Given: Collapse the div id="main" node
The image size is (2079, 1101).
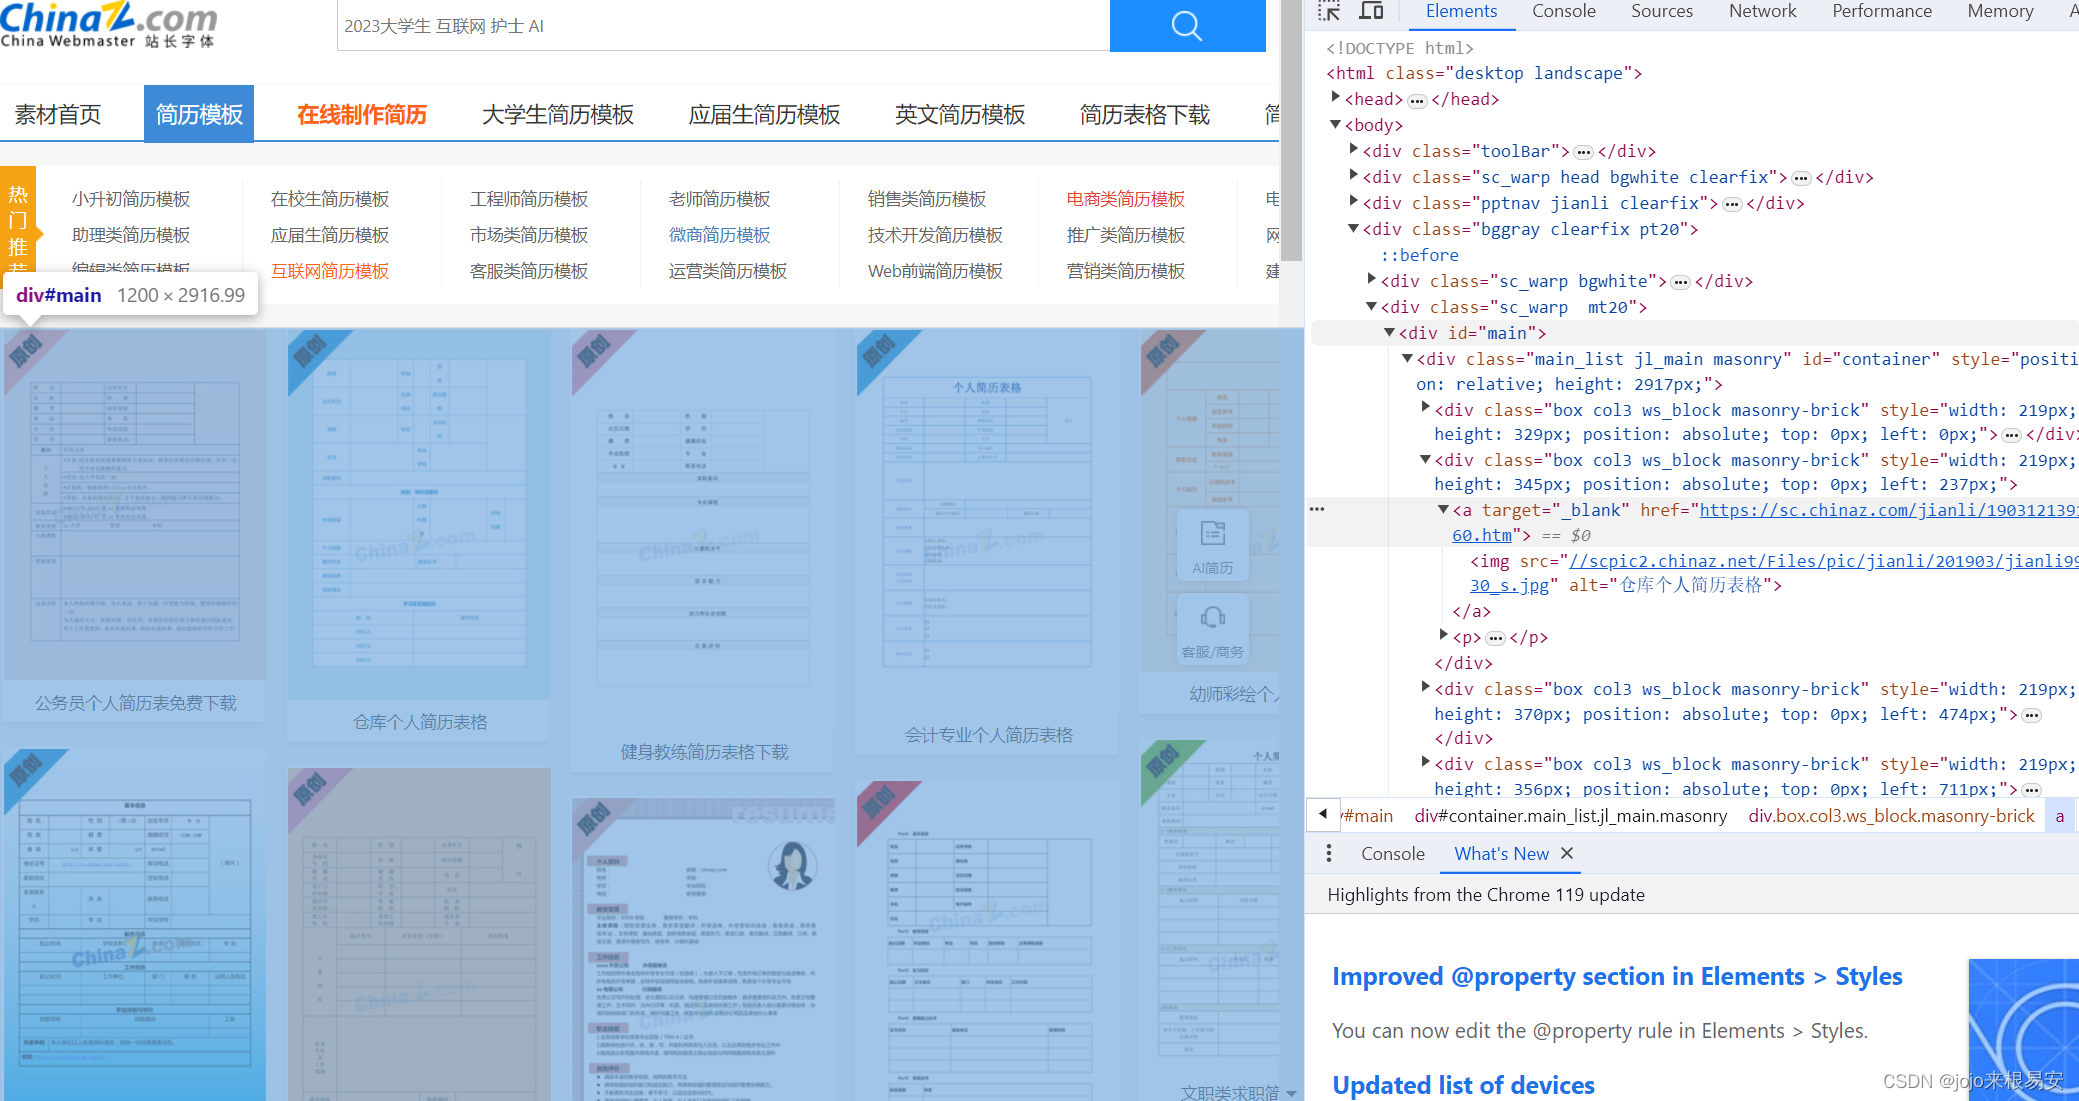Looking at the screenshot, I should coord(1389,332).
